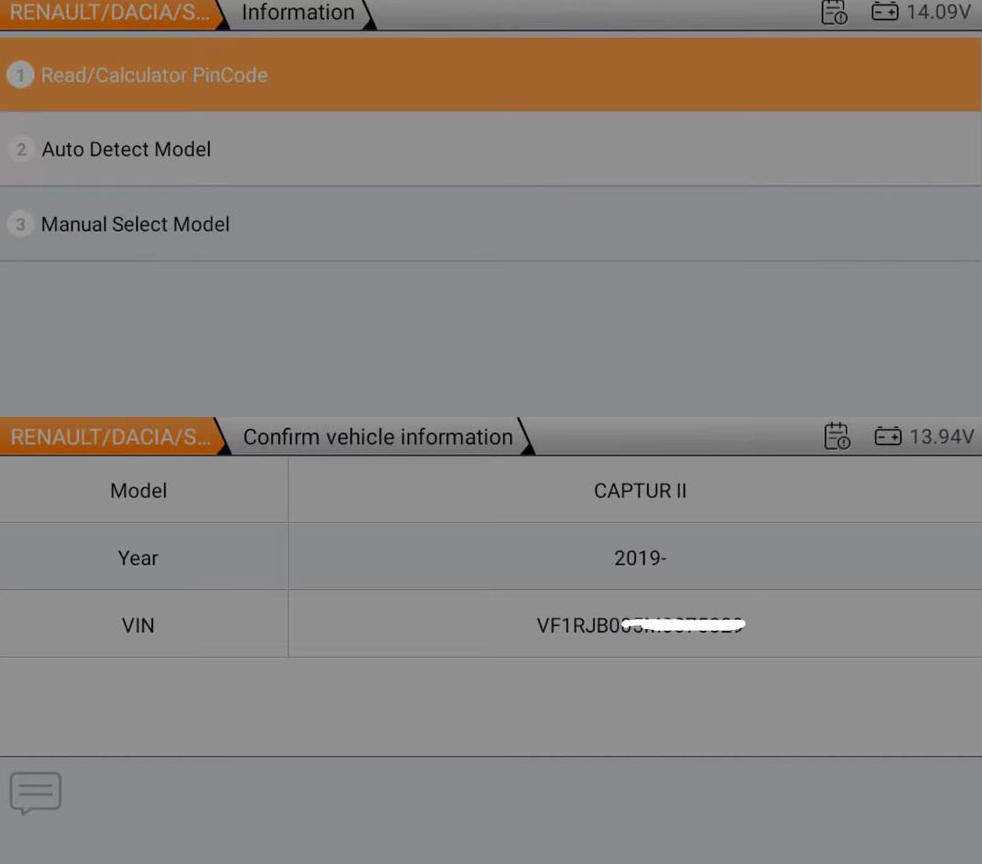Click the 13.94V voltage reading
982x864 pixels.
point(941,436)
